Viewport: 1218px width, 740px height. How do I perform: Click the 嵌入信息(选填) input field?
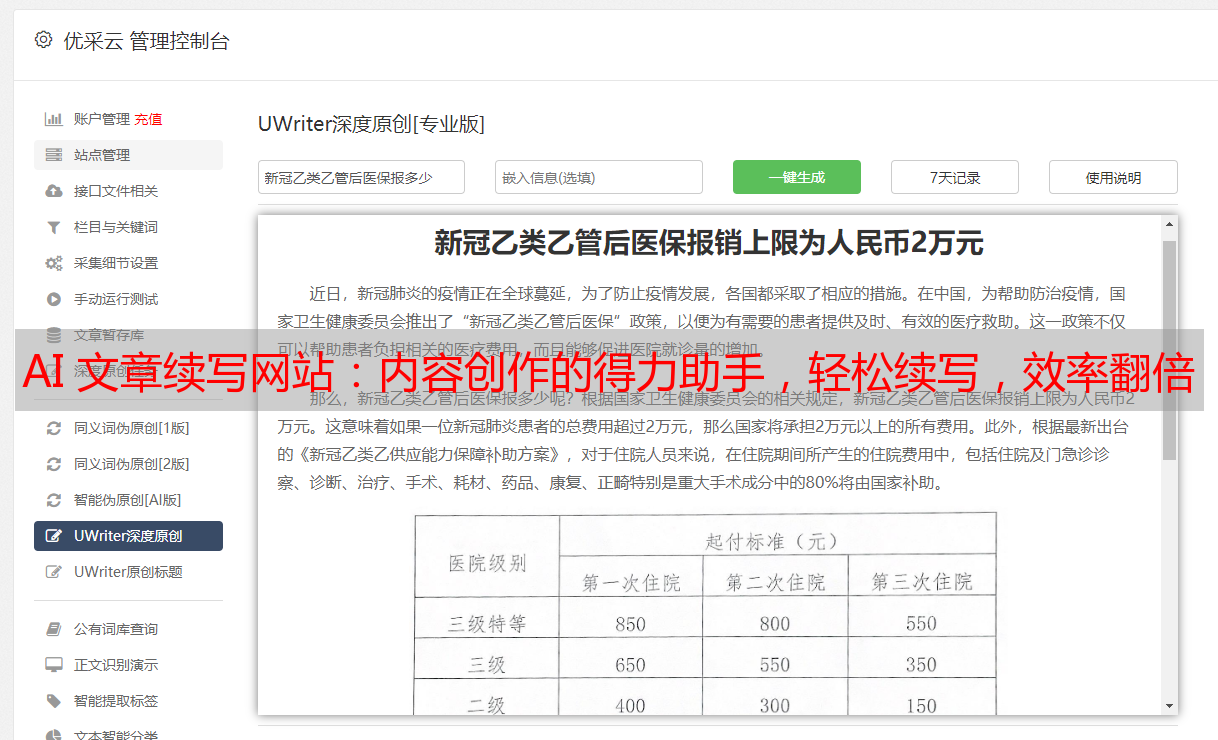pos(598,177)
